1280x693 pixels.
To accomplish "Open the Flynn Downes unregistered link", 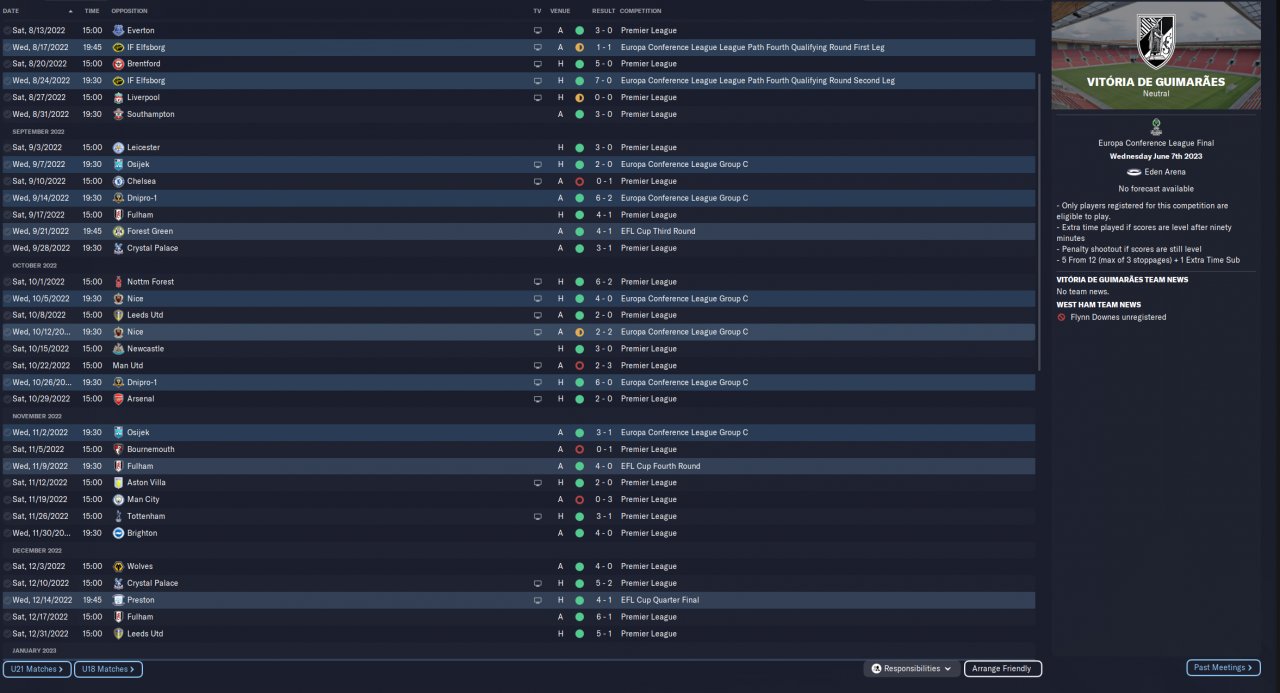I will coord(1119,317).
